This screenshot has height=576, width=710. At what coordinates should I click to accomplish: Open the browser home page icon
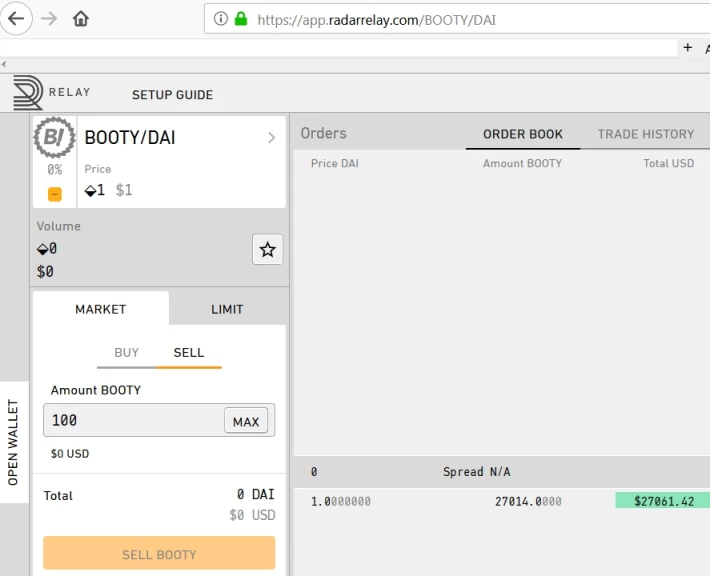click(x=81, y=19)
